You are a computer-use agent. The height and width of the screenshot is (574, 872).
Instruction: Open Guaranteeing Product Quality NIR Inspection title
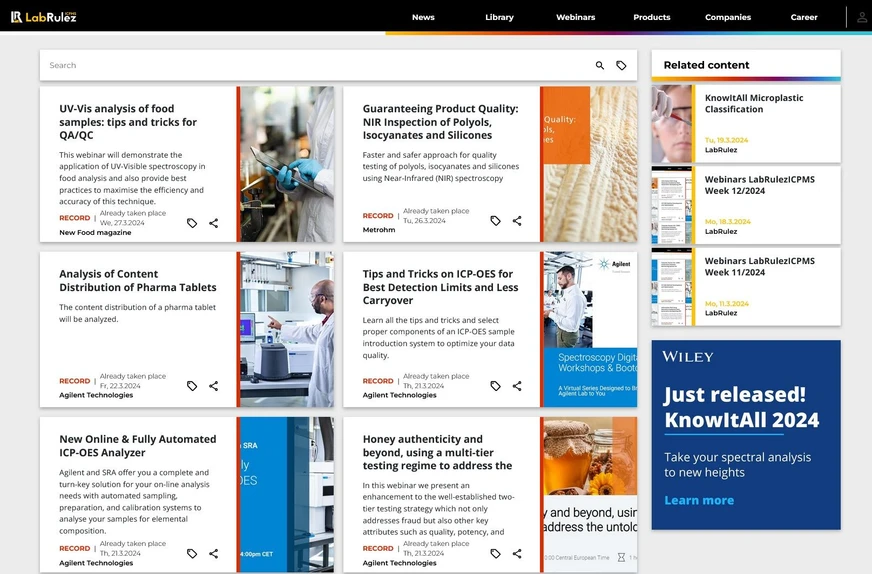click(x=440, y=122)
